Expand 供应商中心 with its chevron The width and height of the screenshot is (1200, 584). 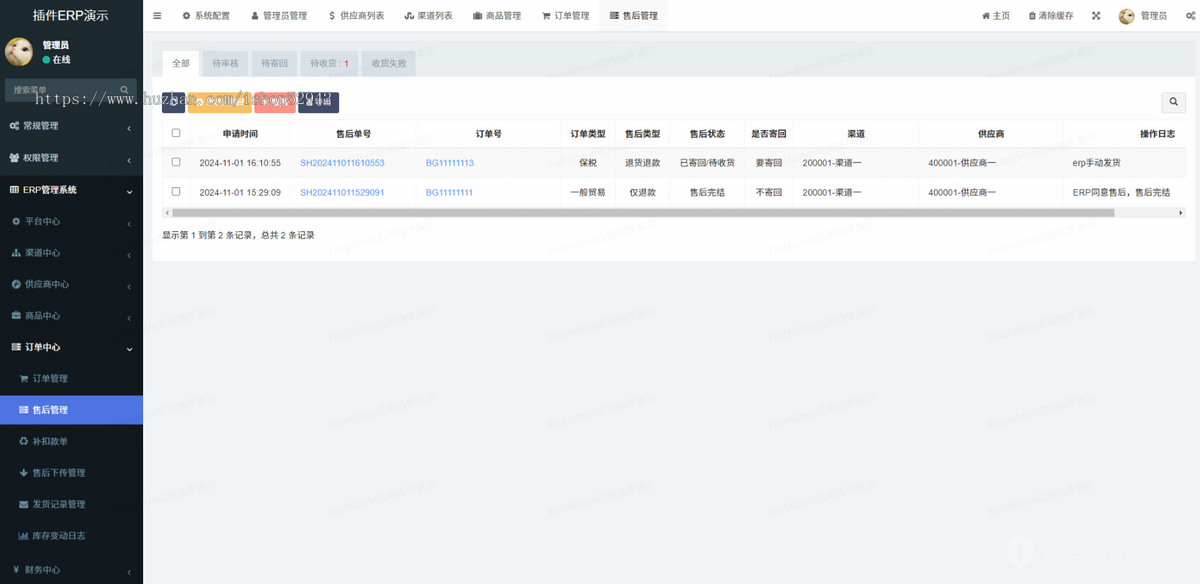point(129,285)
